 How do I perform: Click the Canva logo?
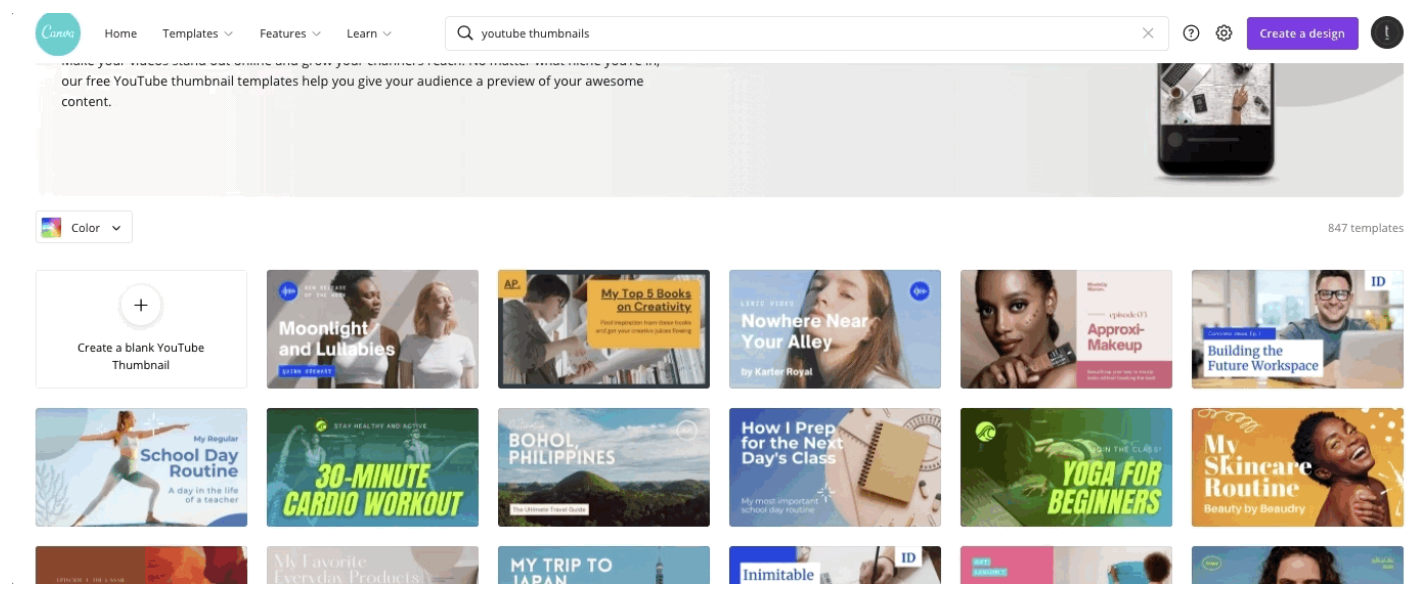(58, 33)
